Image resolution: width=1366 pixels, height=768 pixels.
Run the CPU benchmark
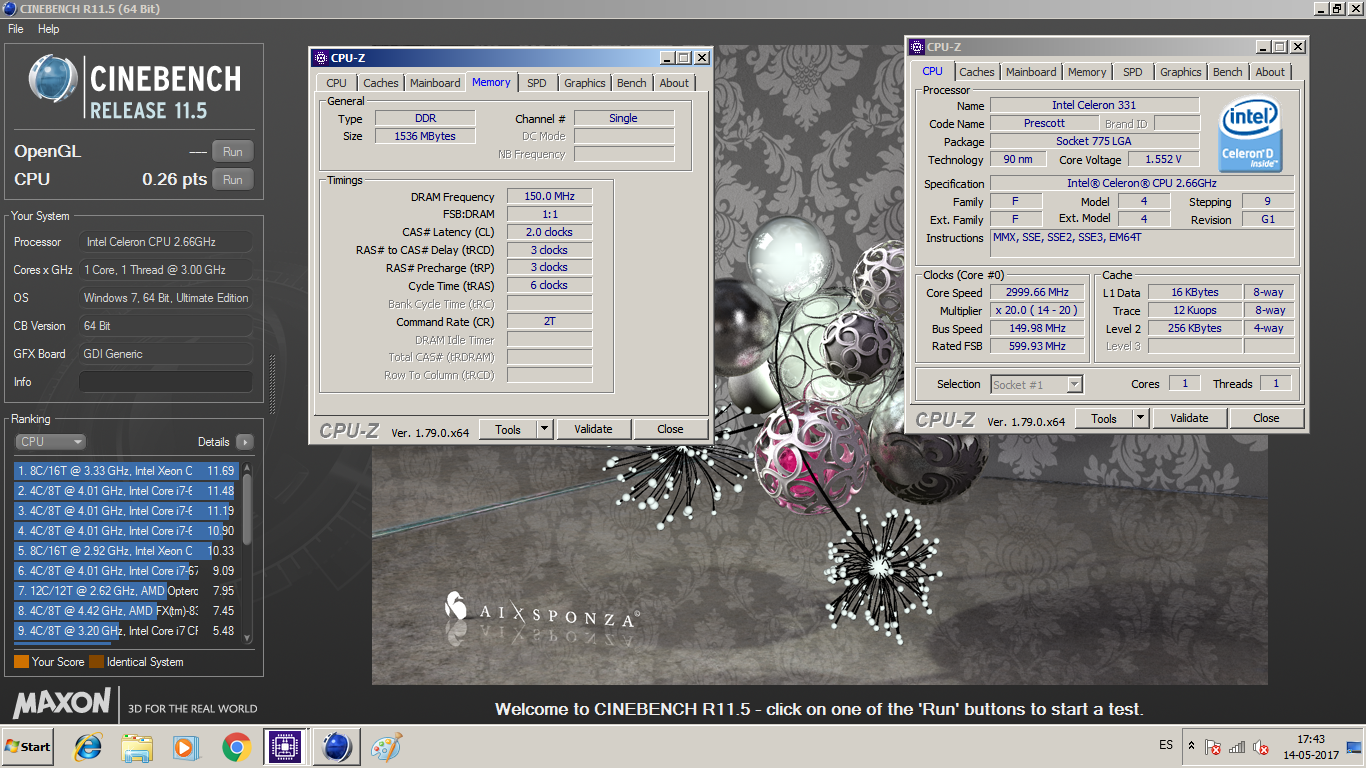(233, 180)
